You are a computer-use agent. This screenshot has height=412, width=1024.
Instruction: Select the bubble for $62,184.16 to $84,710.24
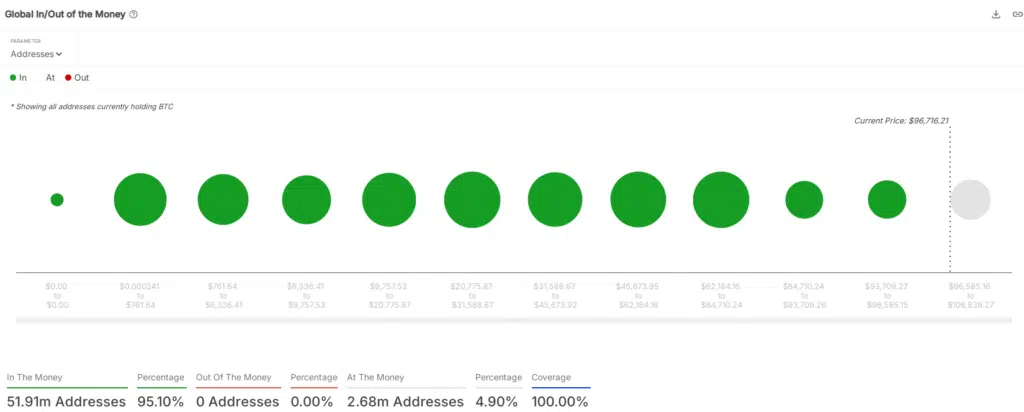pyautogui.click(x=721, y=200)
